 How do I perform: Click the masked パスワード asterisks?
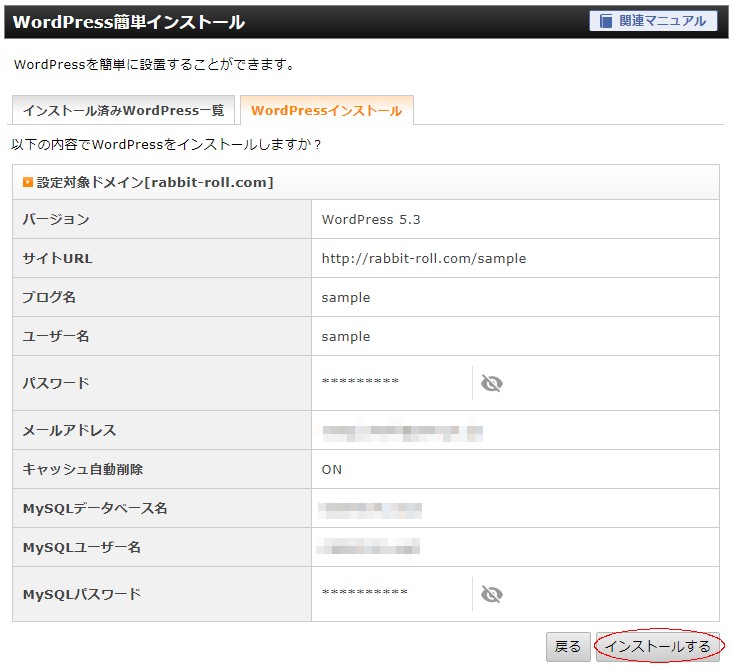tap(360, 381)
